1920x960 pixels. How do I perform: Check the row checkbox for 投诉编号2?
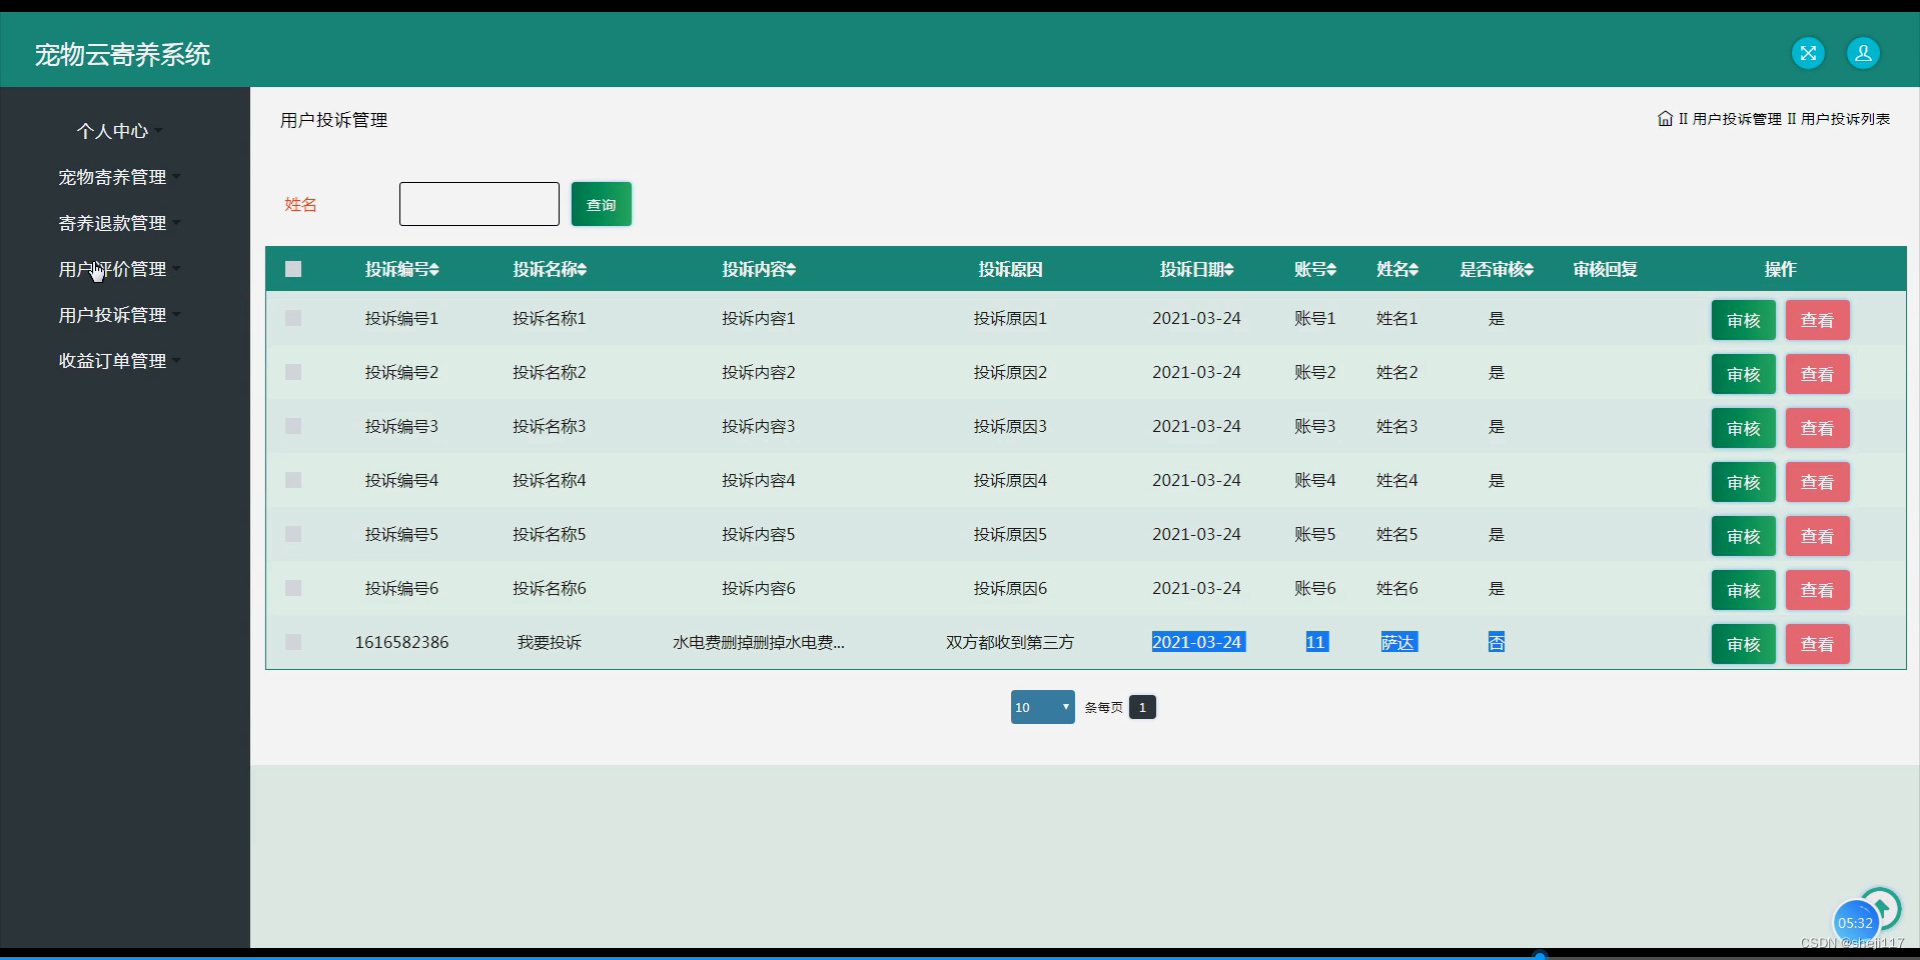(293, 372)
